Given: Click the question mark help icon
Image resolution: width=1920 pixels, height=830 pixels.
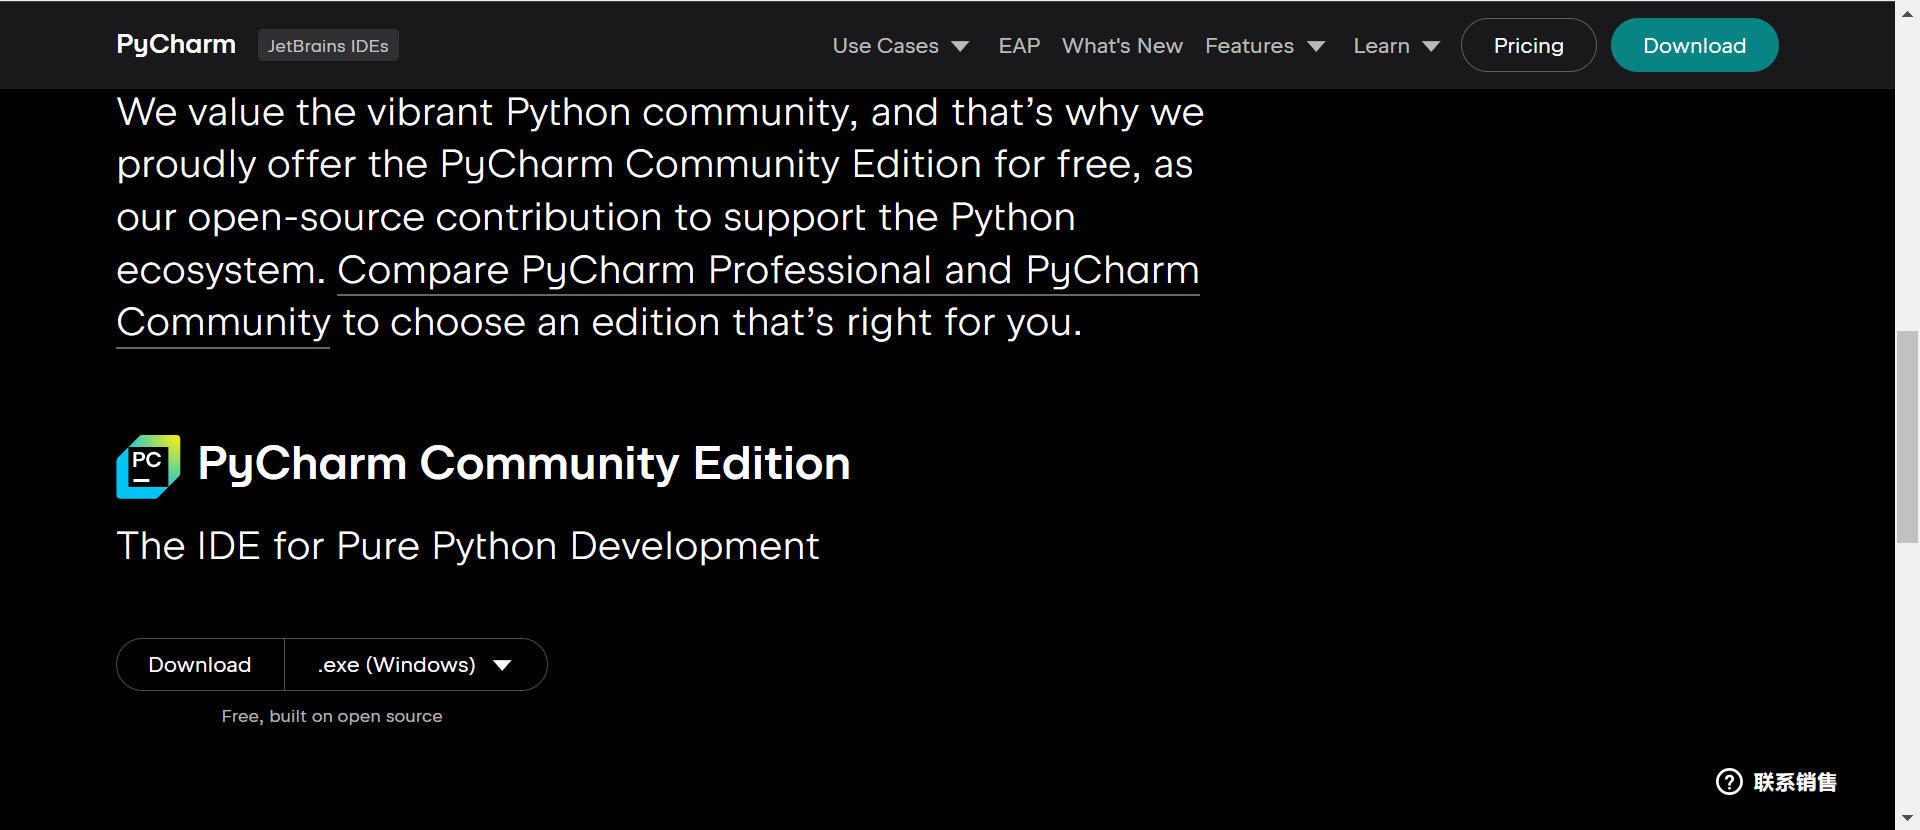Looking at the screenshot, I should click(1729, 782).
